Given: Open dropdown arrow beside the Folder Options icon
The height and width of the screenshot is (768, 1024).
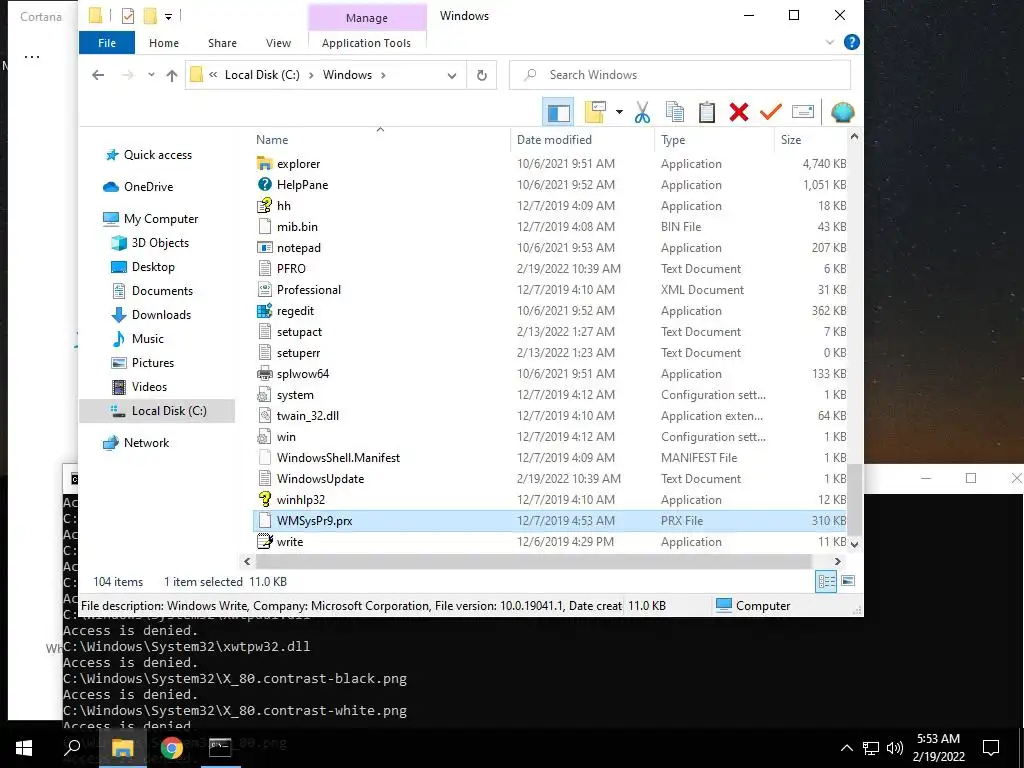Looking at the screenshot, I should tap(619, 112).
